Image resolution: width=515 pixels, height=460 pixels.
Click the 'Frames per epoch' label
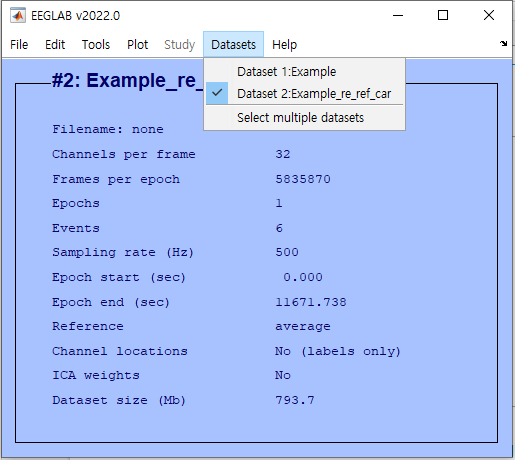click(x=116, y=179)
